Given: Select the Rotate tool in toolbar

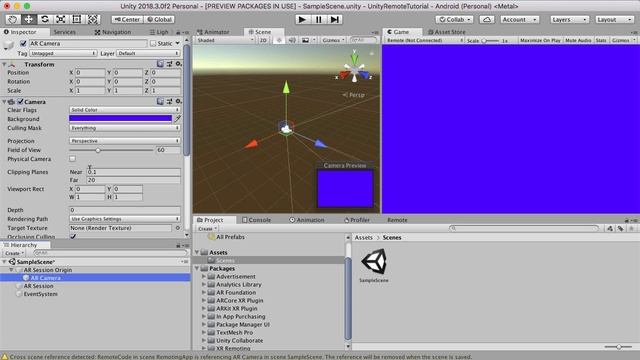Looking at the screenshot, I should [x=44, y=19].
